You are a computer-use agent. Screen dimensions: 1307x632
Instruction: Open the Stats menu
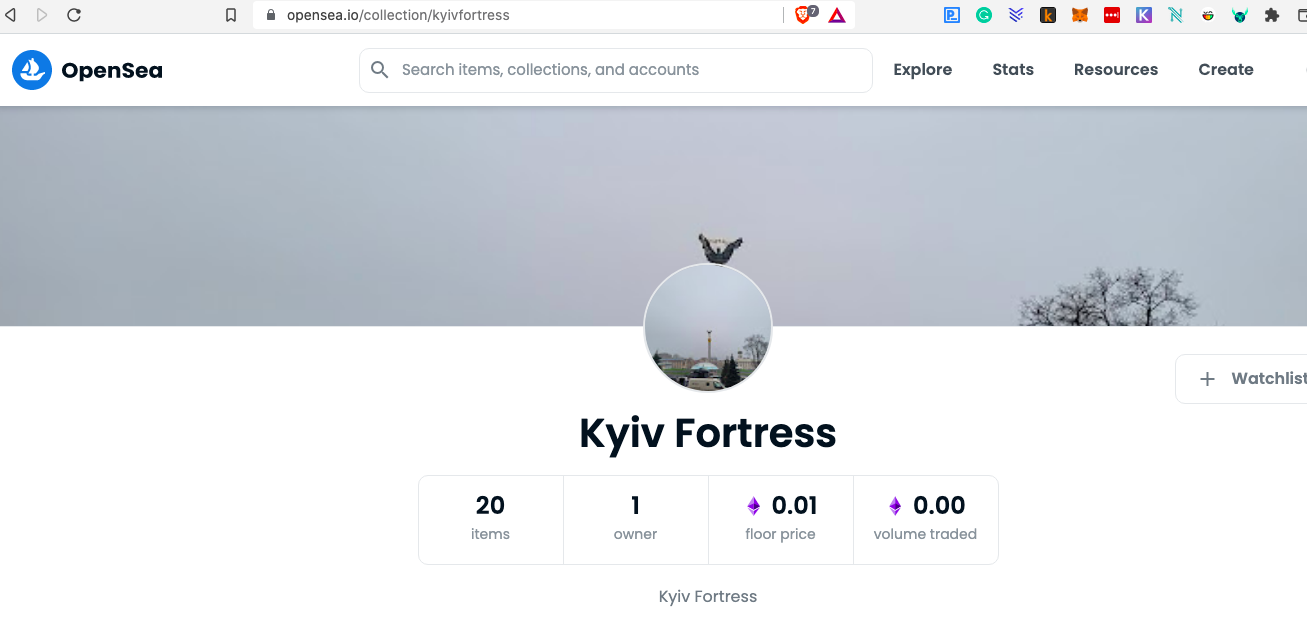[1013, 70]
